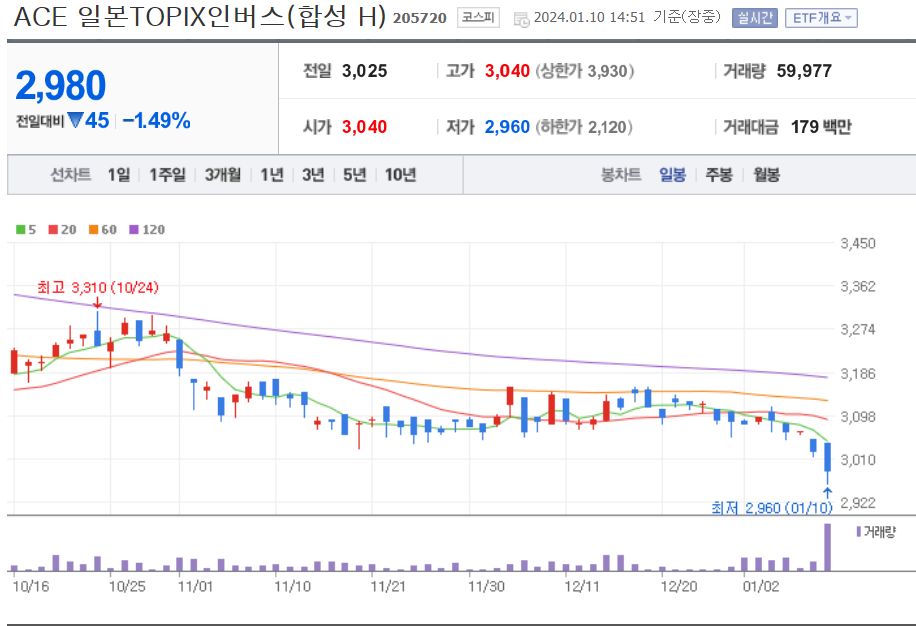The image size is (916, 626).
Task: Open the ETF개요 dropdown
Action: [x=821, y=18]
